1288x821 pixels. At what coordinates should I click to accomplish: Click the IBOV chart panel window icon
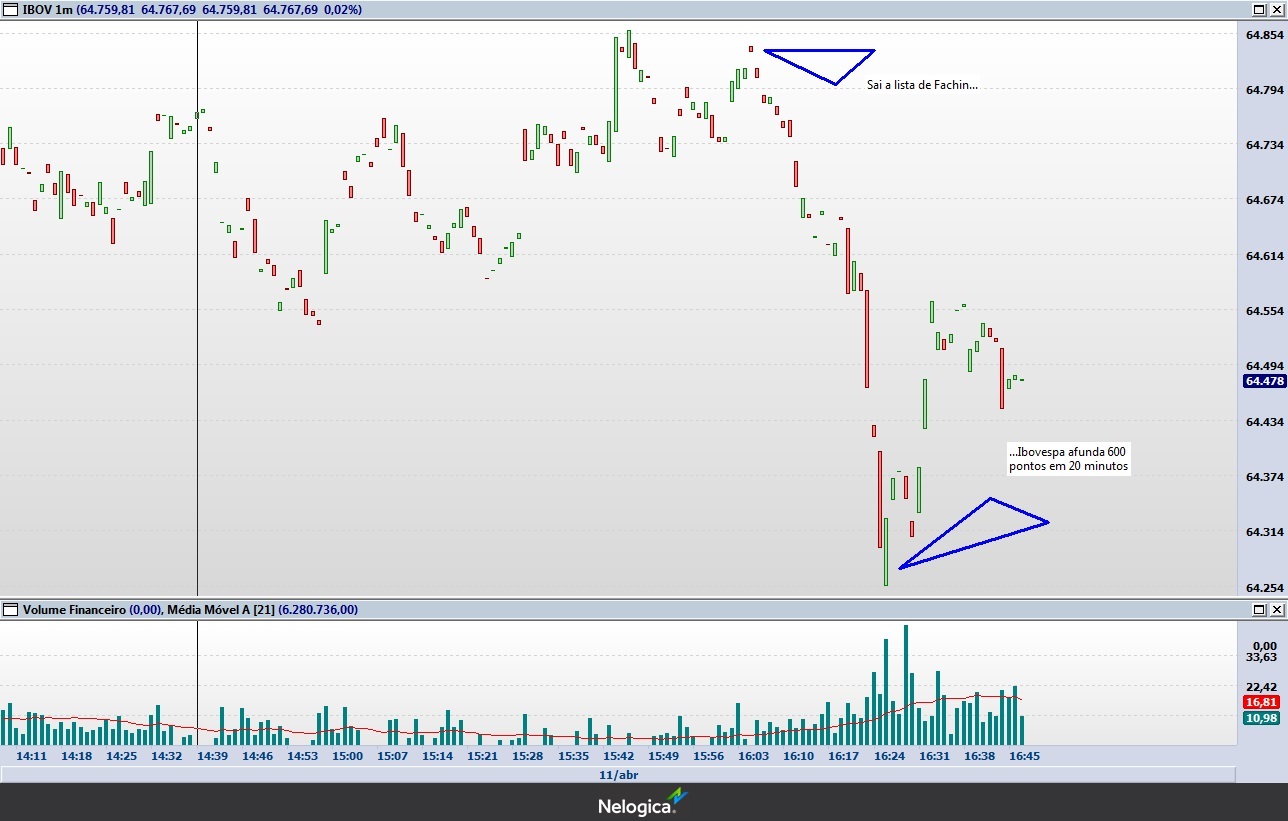tap(10, 9)
